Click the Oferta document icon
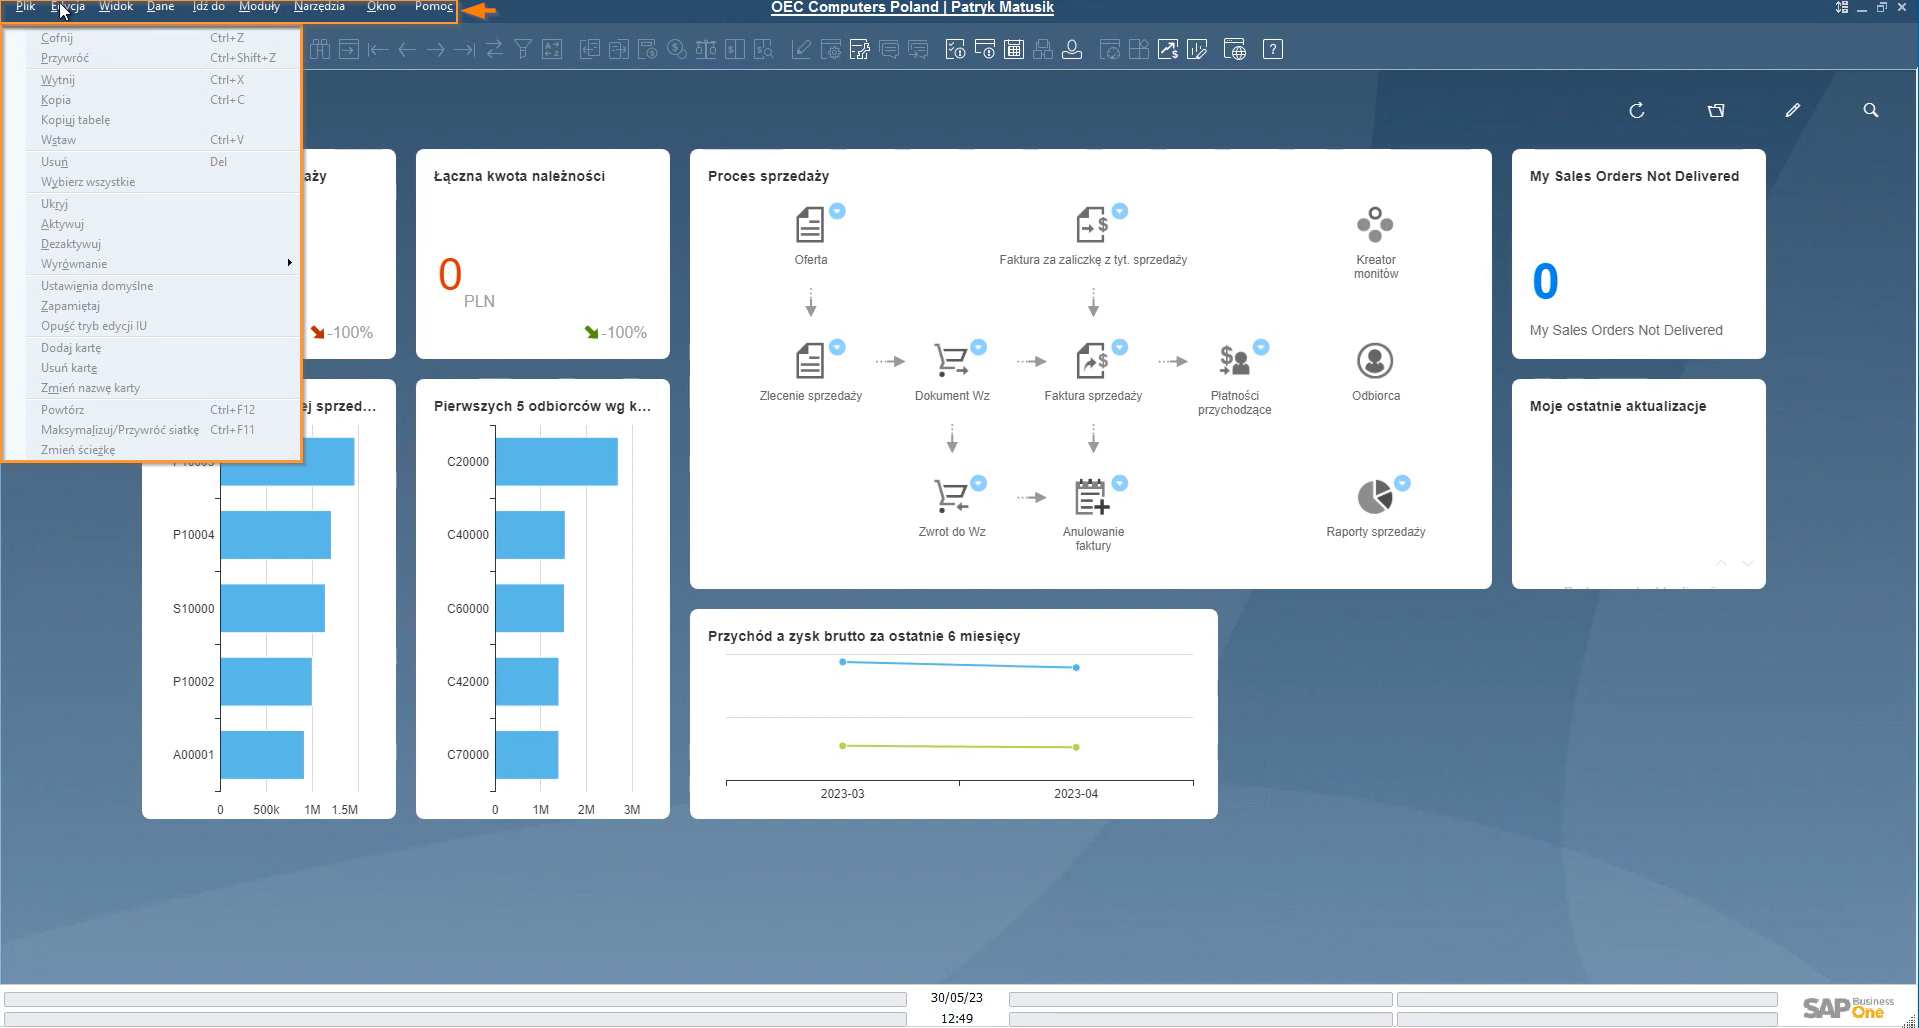Screen dimensions: 1919x1028 click(x=810, y=225)
